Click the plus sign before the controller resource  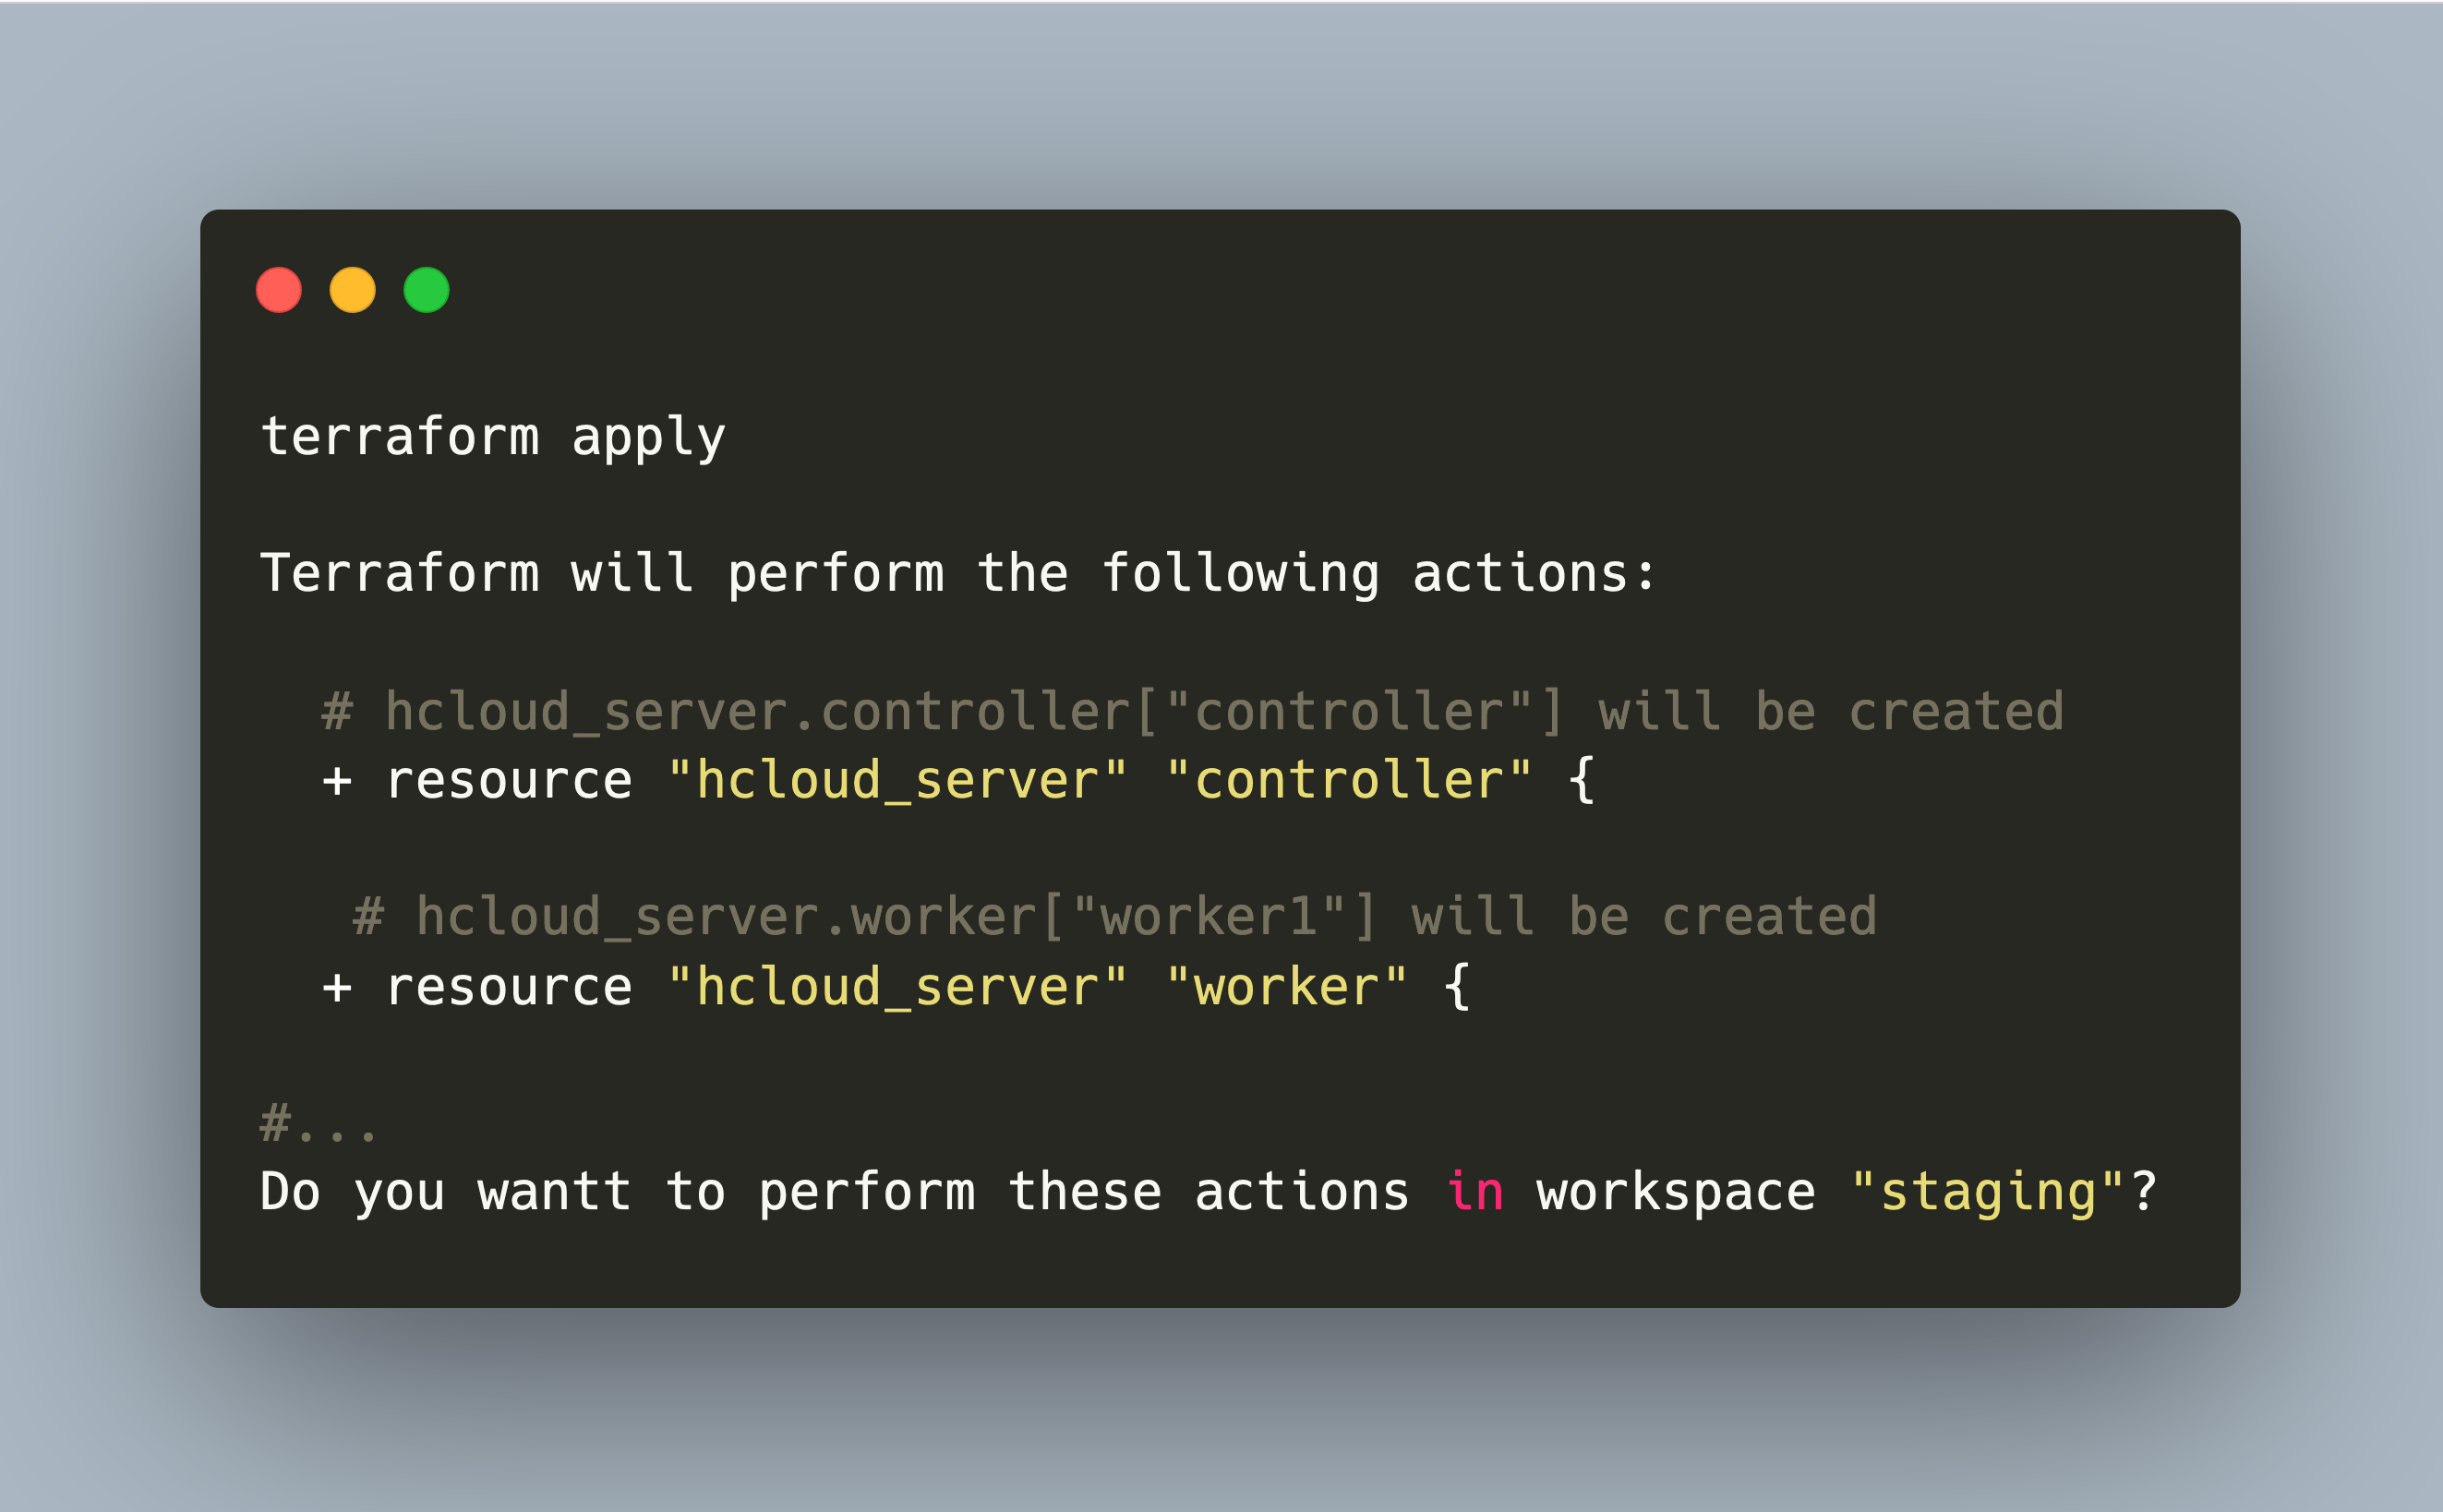pos(337,781)
